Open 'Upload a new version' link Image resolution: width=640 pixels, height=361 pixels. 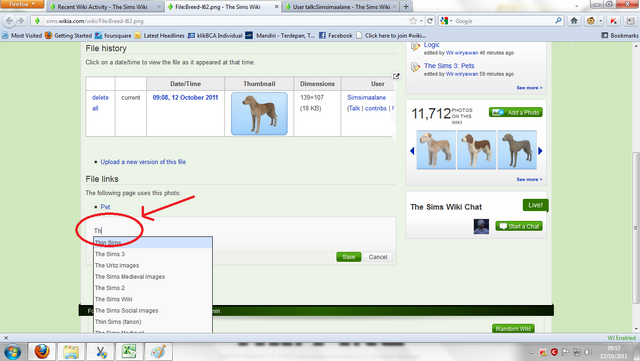143,162
